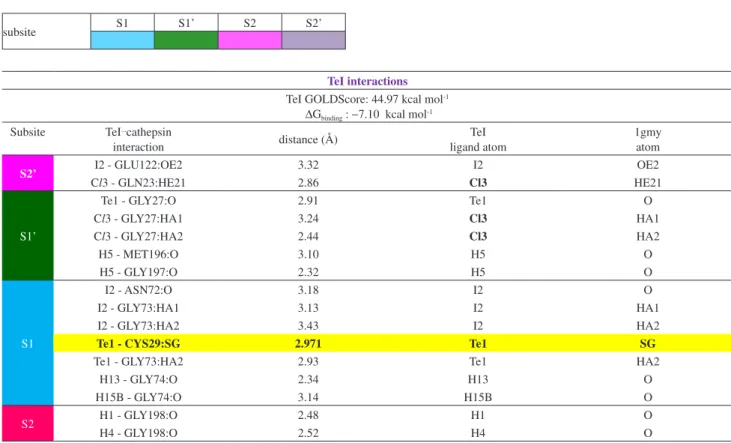Select 'H15B - GLY74:O' interaction cell

(138, 397)
